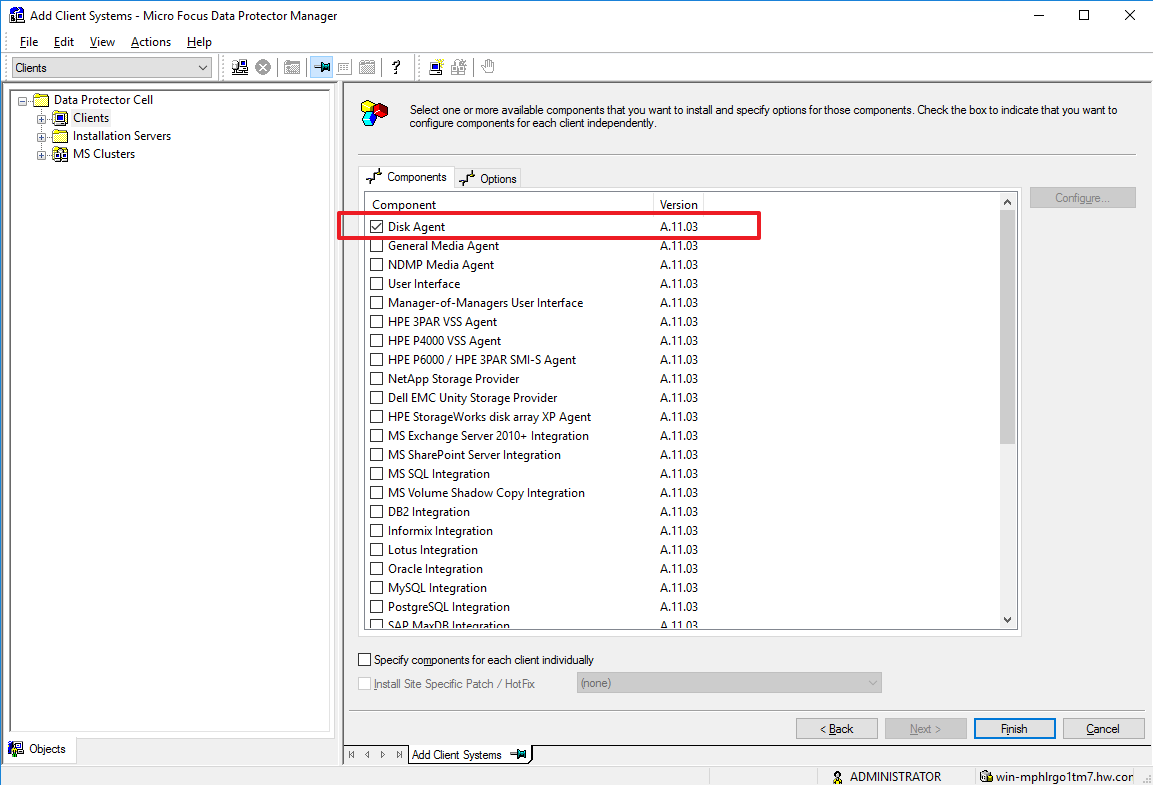Click the Data Protector app icon in title bar

click(16, 15)
